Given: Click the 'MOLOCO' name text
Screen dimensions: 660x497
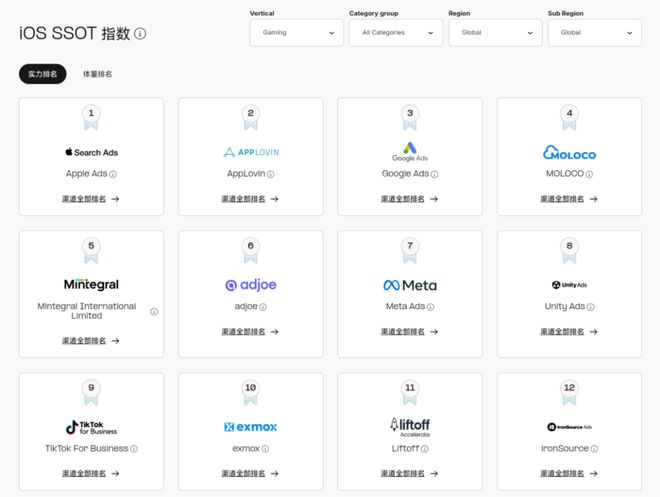Looking at the screenshot, I should click(x=565, y=174).
